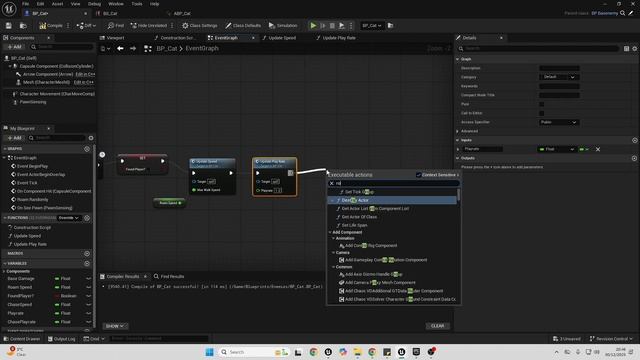Click the Browse to asset icon beside Save
640x360 pixels.
point(23,25)
